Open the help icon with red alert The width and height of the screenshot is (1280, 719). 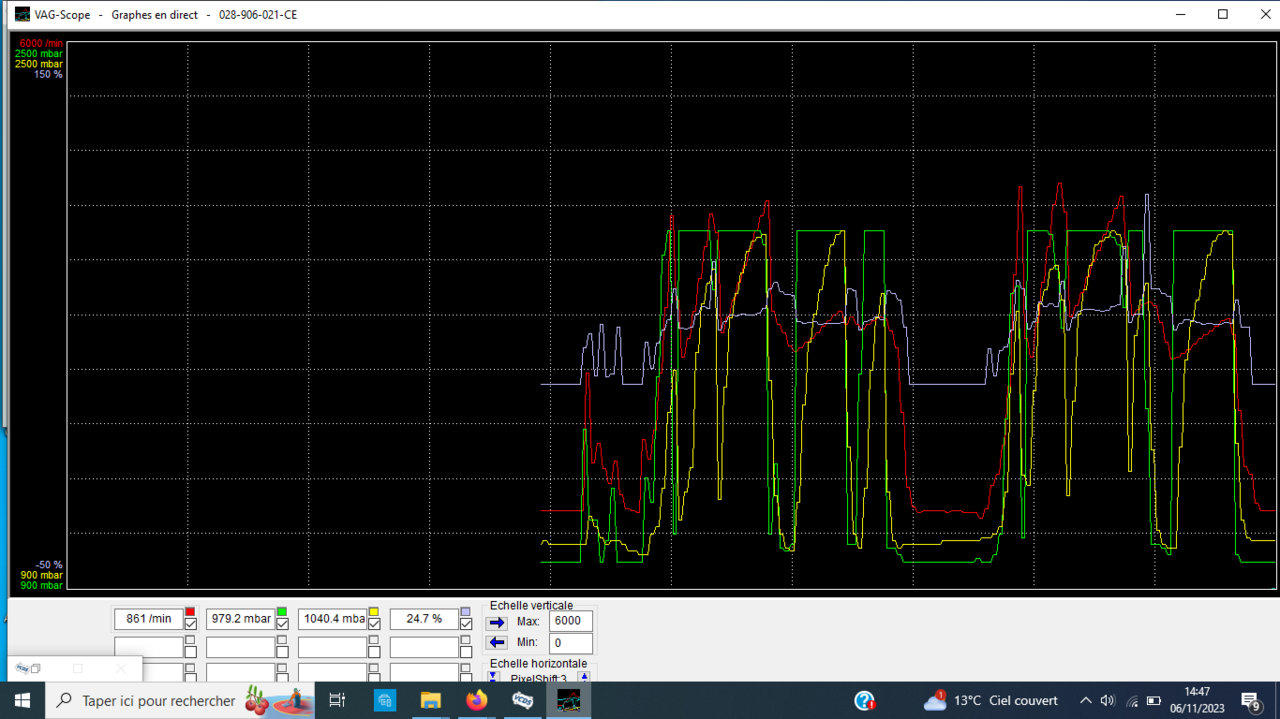tap(865, 701)
